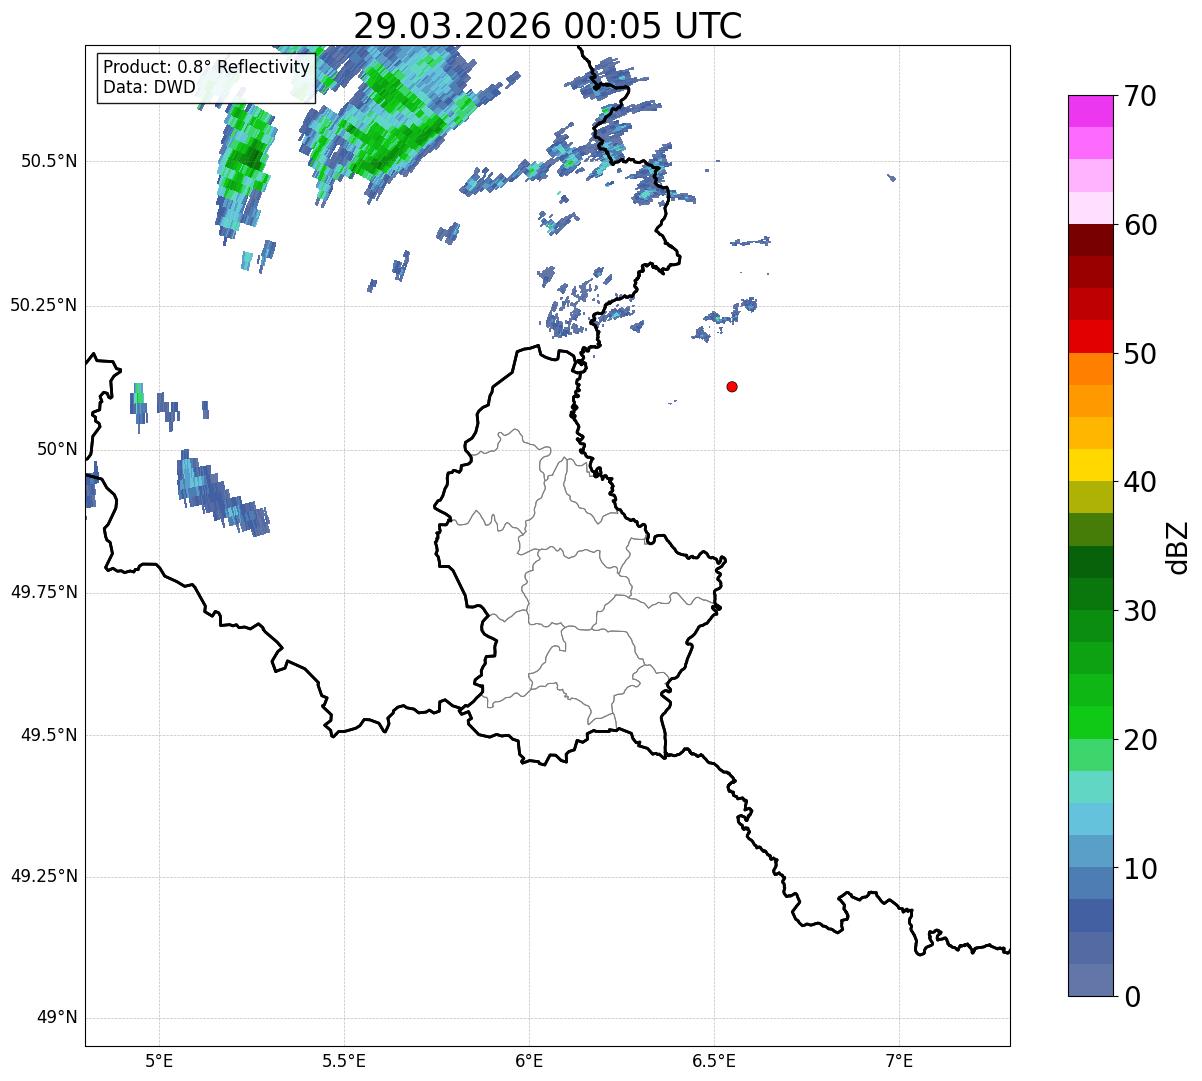Image resolution: width=1202 pixels, height=1081 pixels.
Task: Click the 6.5°E longitude label
Action: pos(714,1060)
